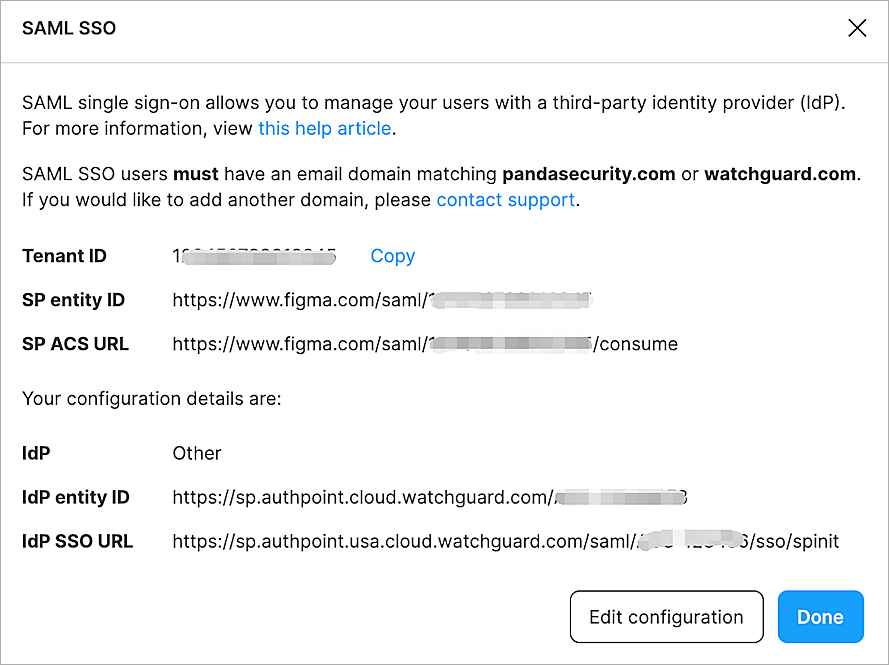Image resolution: width=889 pixels, height=665 pixels.
Task: Click Edit configuration
Action: pos(666,617)
